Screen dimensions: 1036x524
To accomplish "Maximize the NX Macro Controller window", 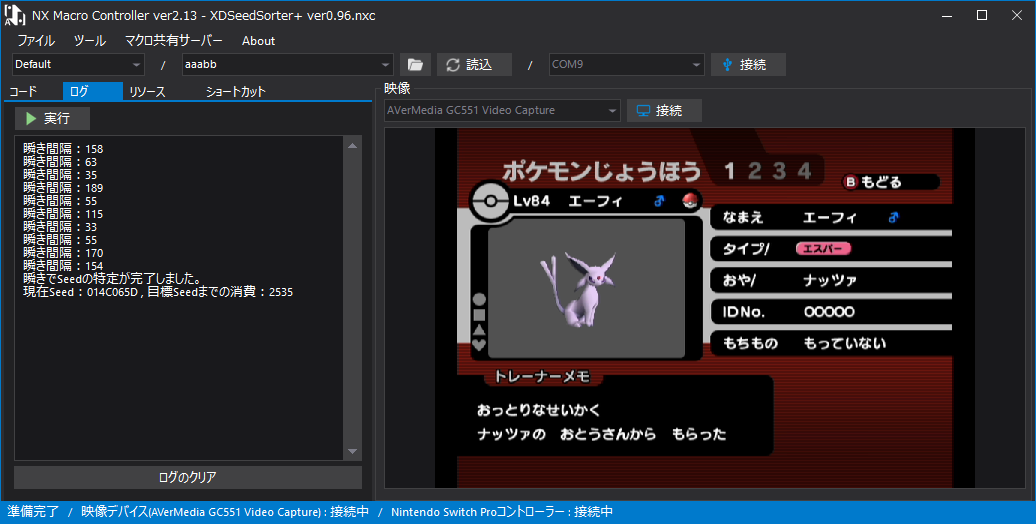I will pos(982,15).
